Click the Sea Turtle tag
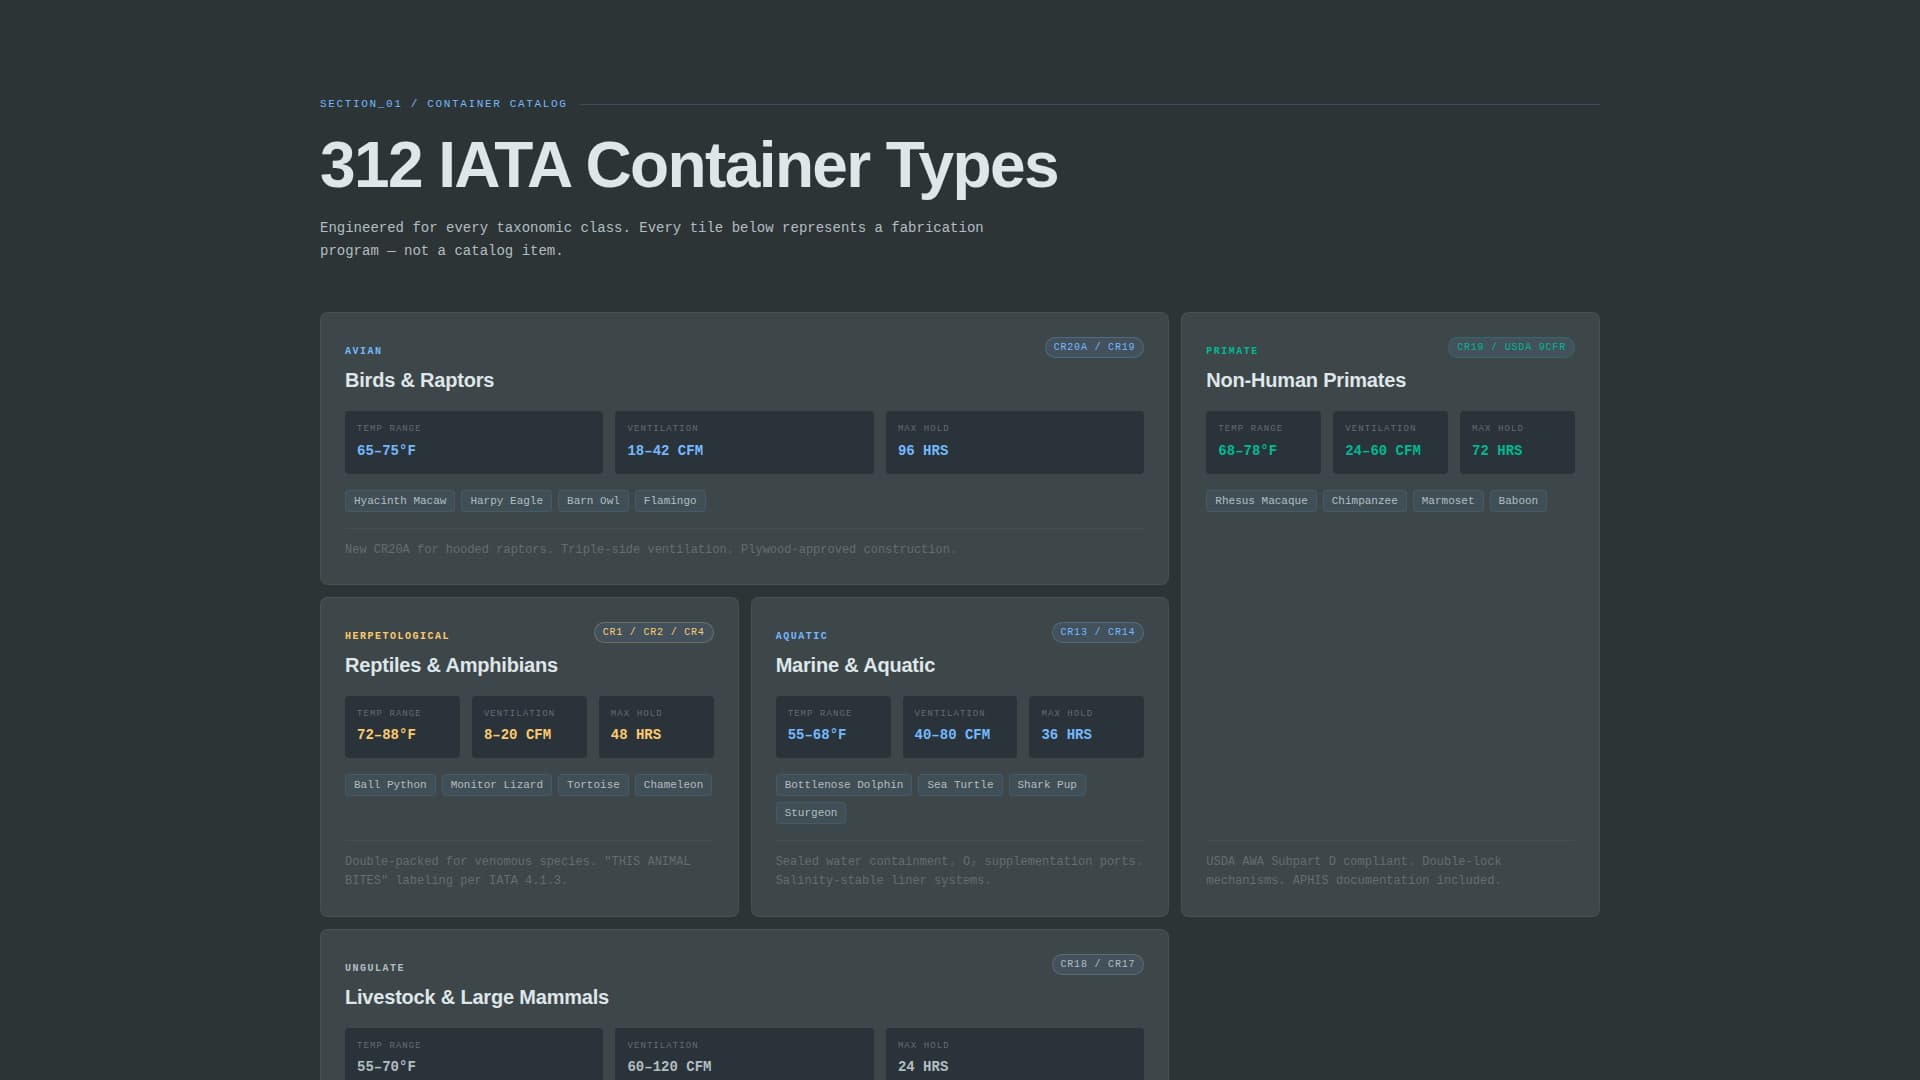 click(960, 785)
